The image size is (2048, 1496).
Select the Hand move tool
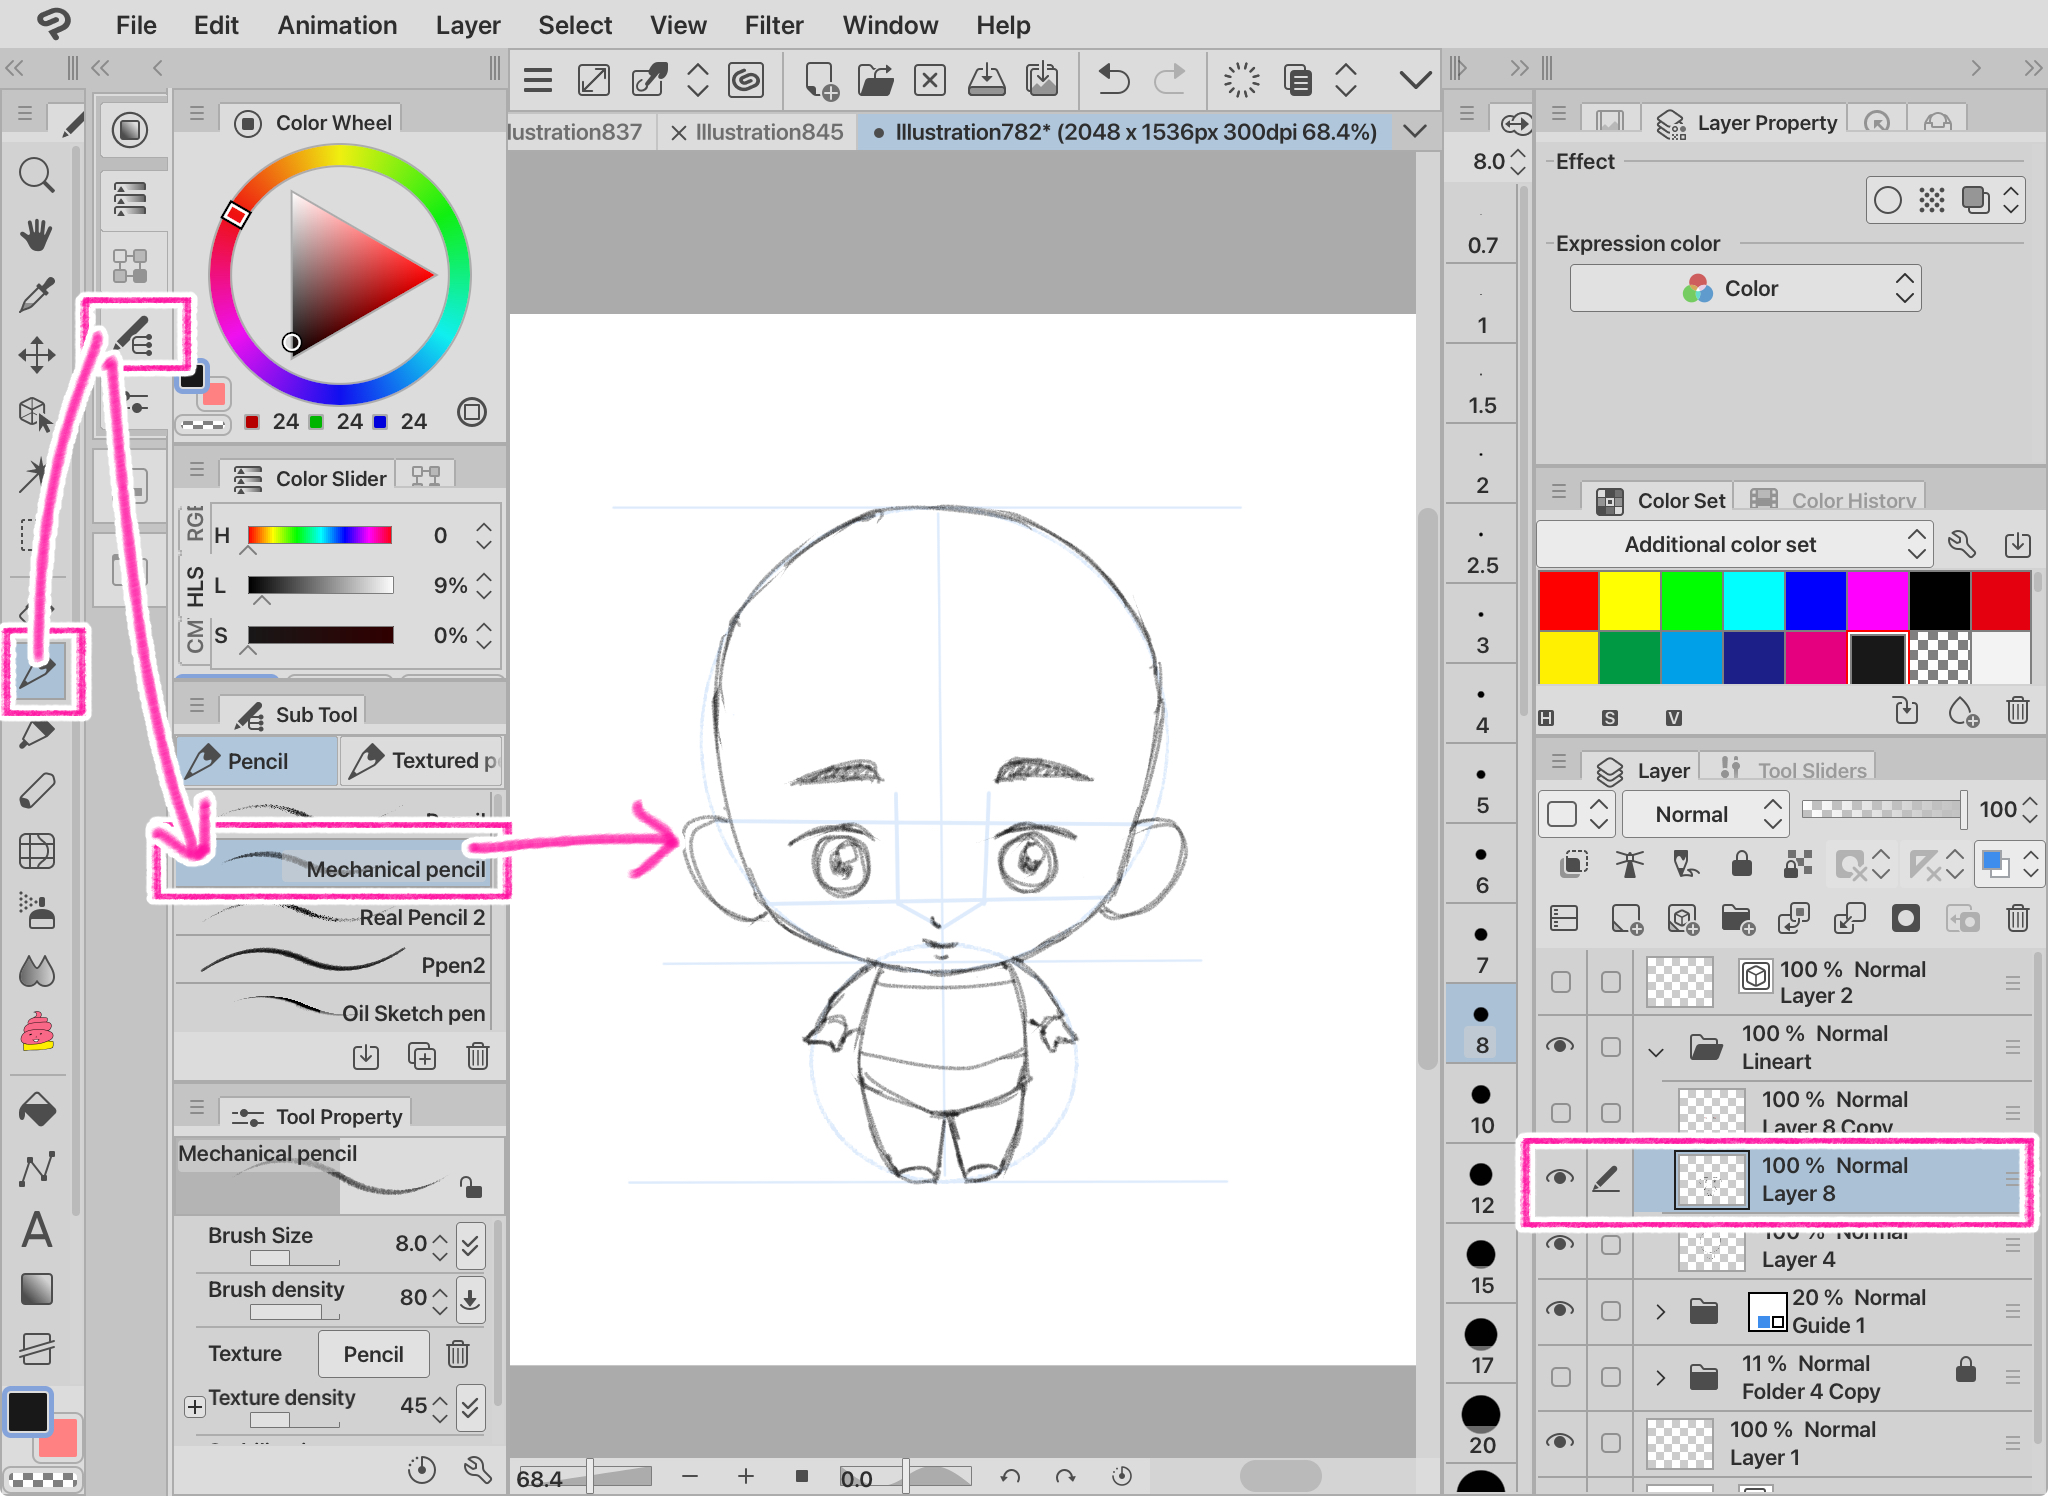click(36, 235)
